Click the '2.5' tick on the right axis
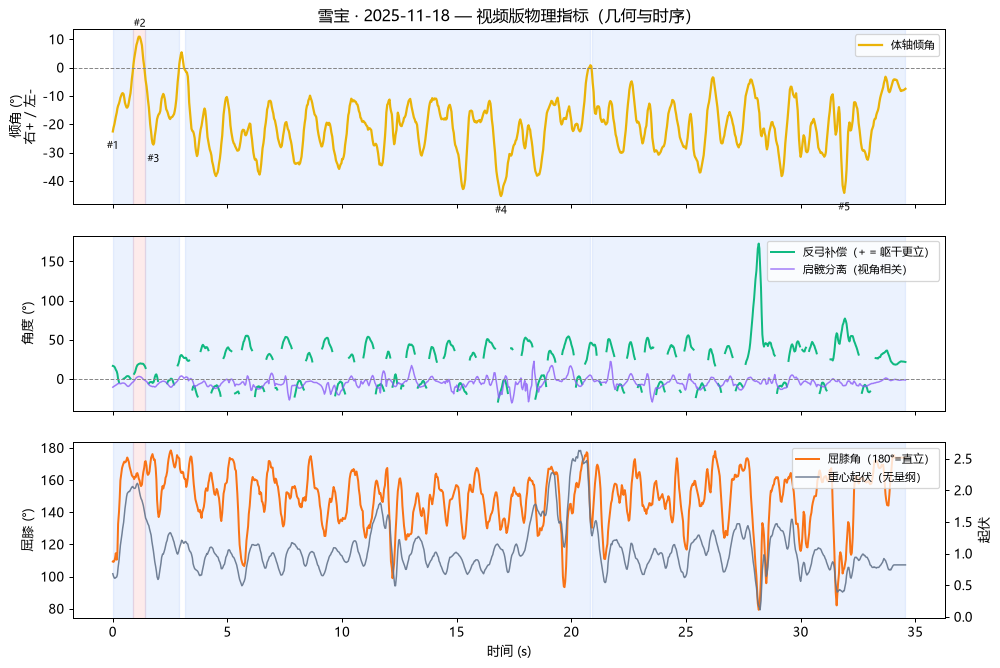Screen dimensions: 1000x668 (x=963, y=459)
